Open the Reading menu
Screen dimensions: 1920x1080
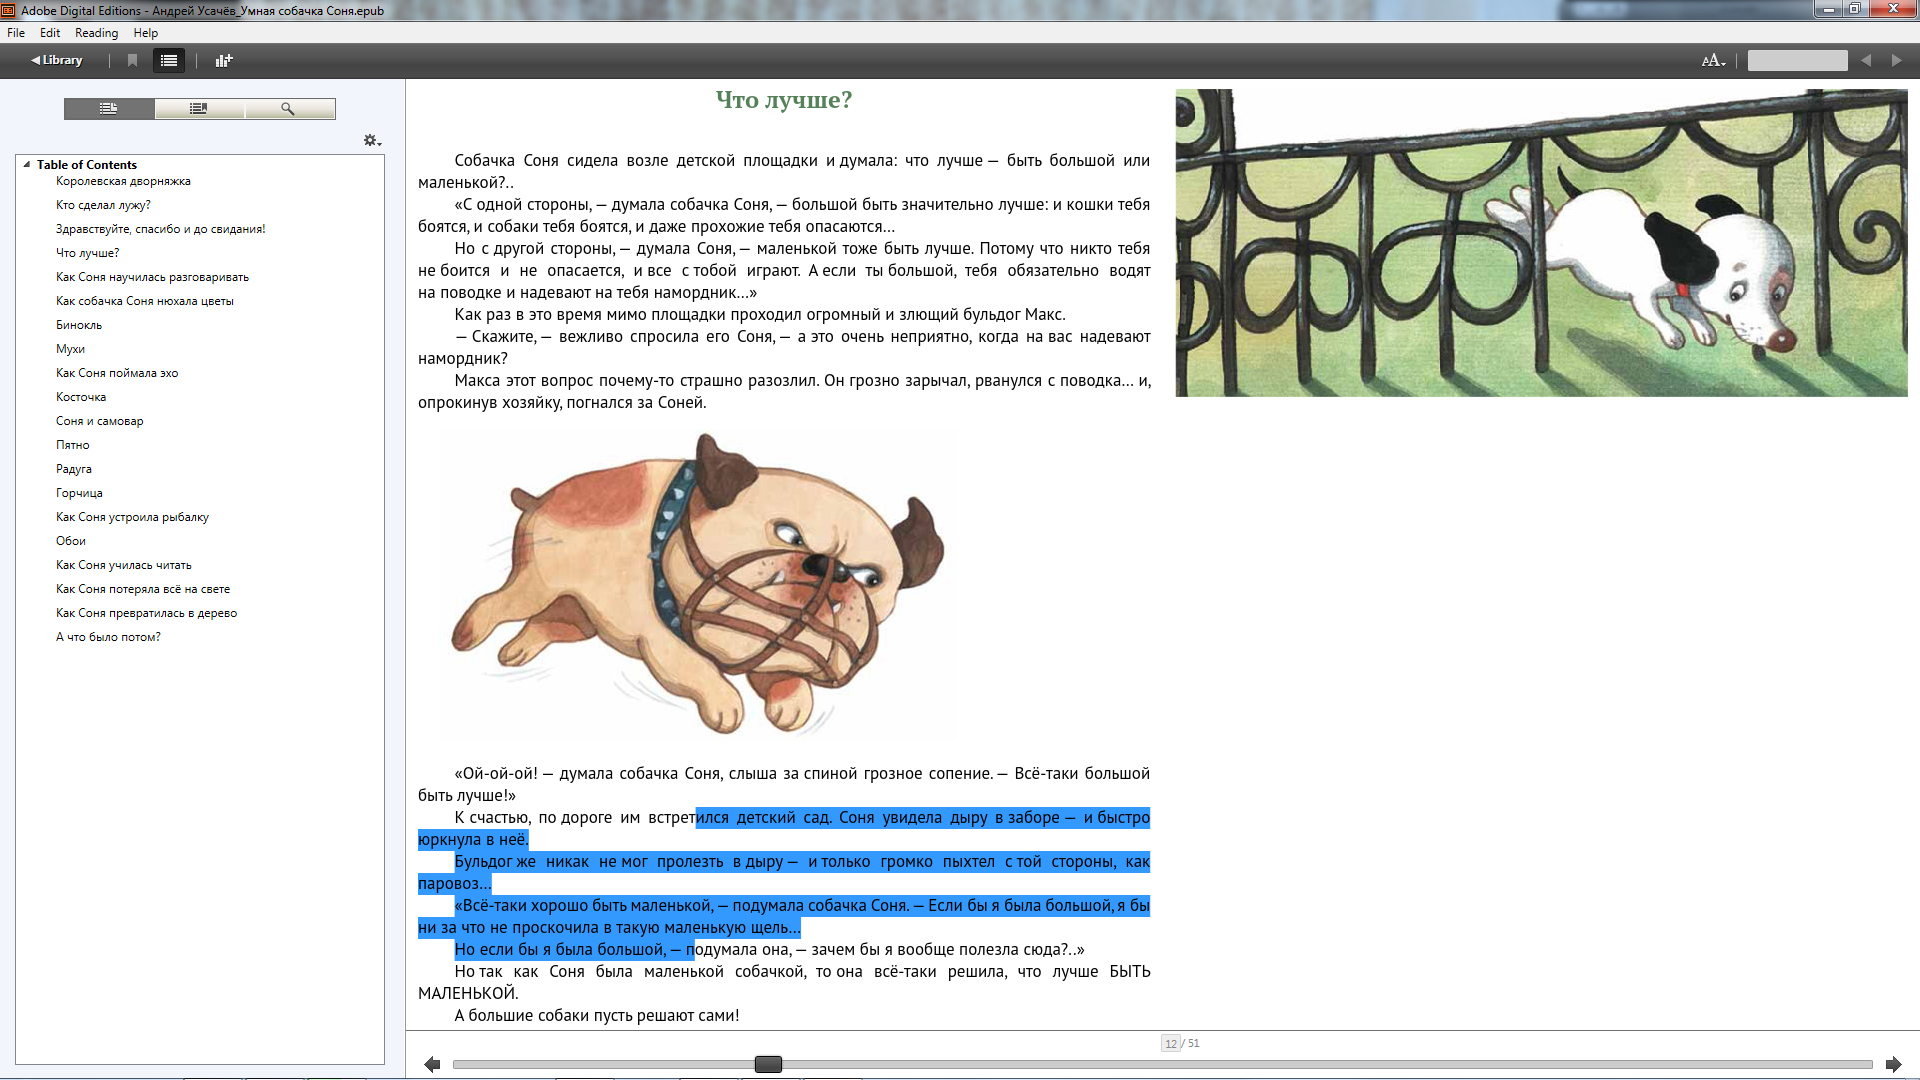coord(96,33)
